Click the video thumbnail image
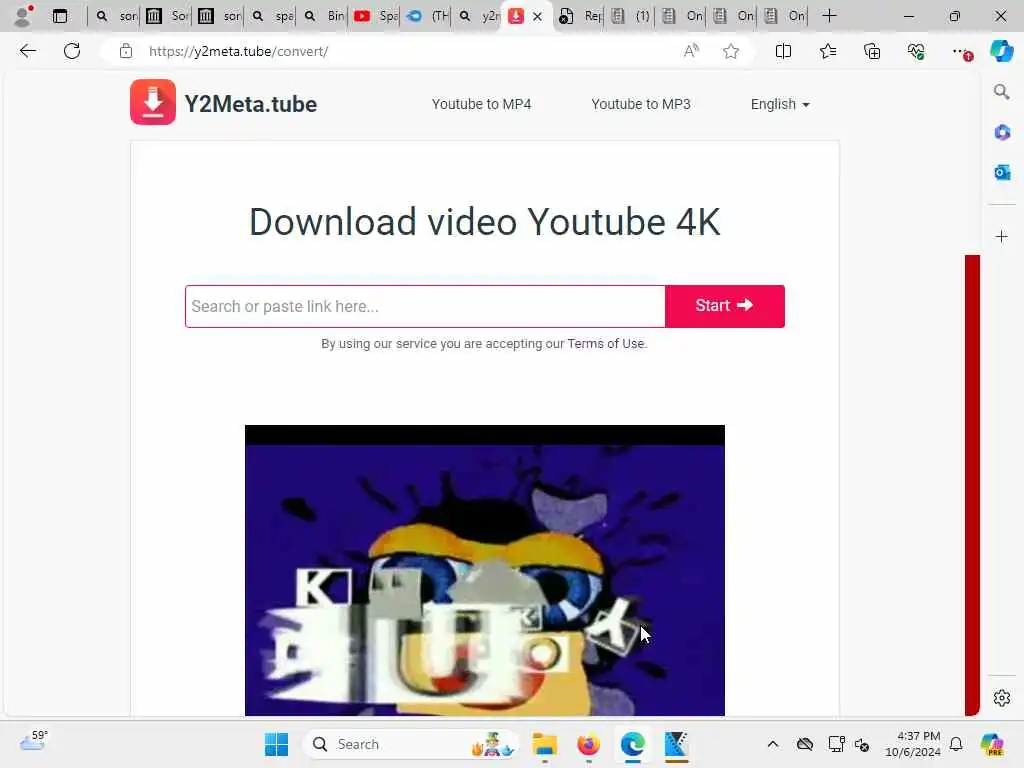This screenshot has height=768, width=1024. [485, 570]
